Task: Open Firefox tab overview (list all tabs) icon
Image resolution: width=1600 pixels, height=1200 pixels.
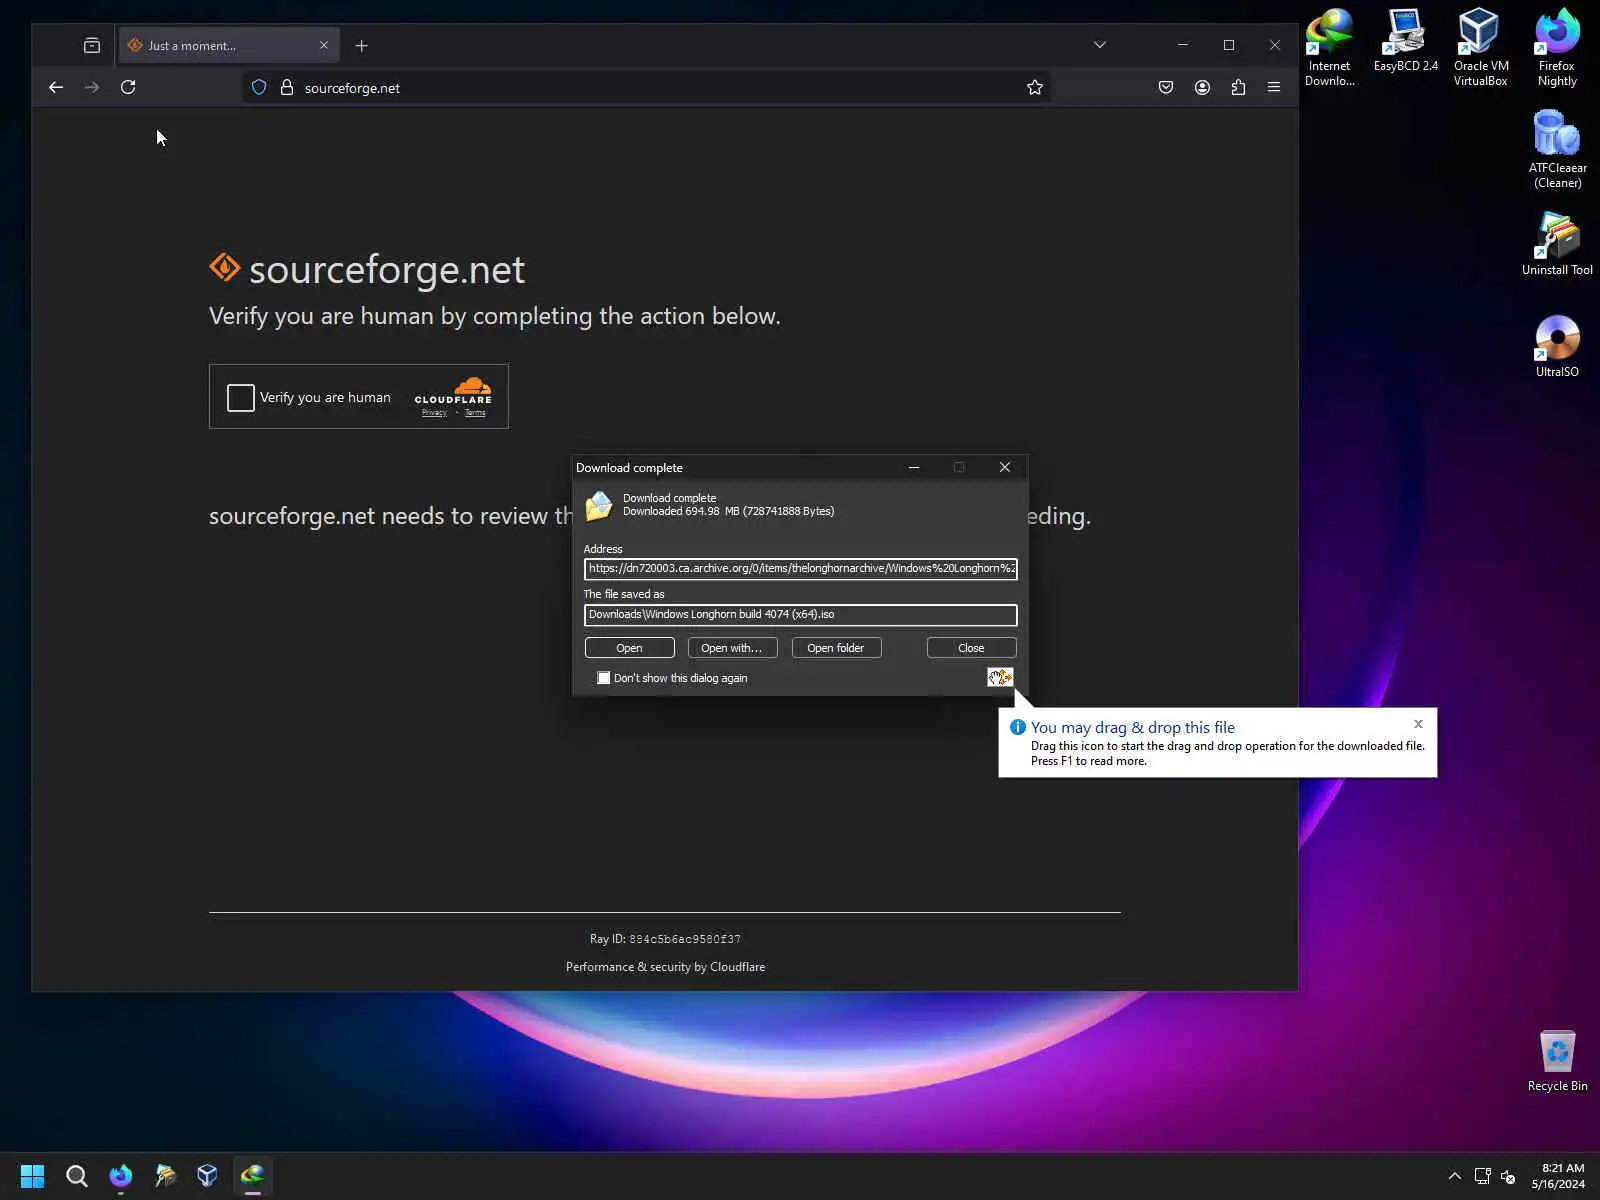Action: tap(92, 46)
